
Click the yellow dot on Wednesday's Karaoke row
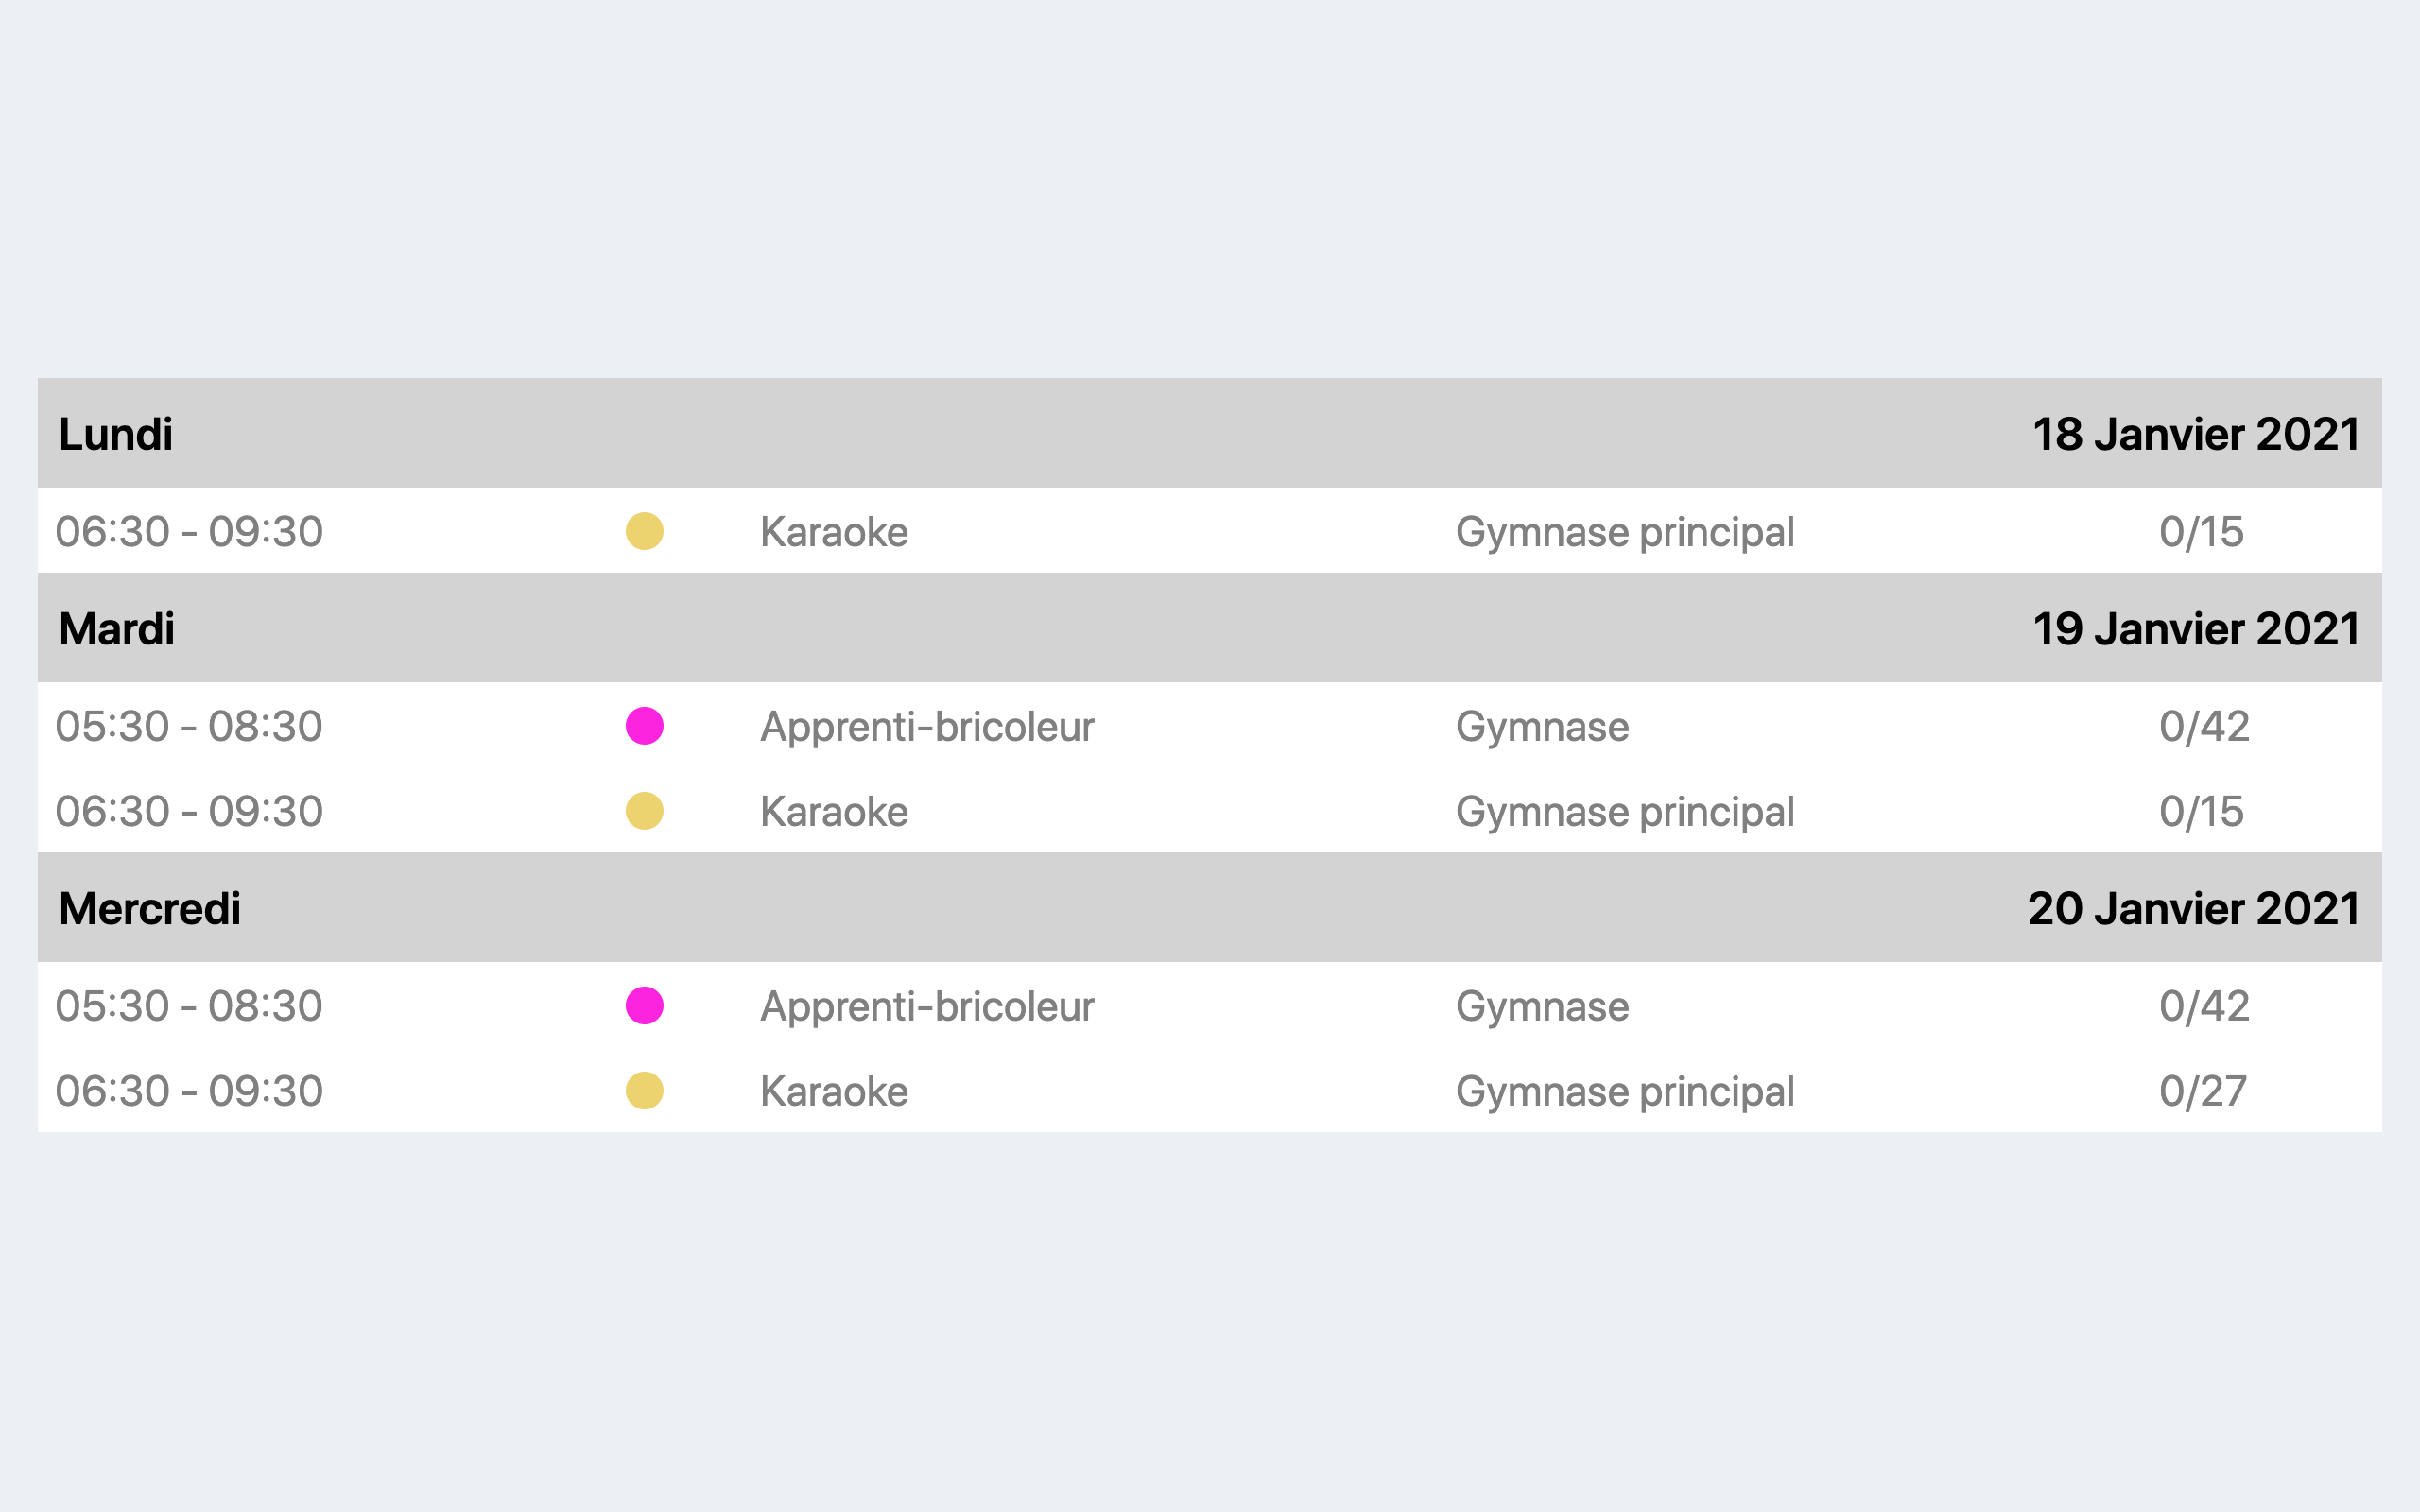tap(644, 1091)
